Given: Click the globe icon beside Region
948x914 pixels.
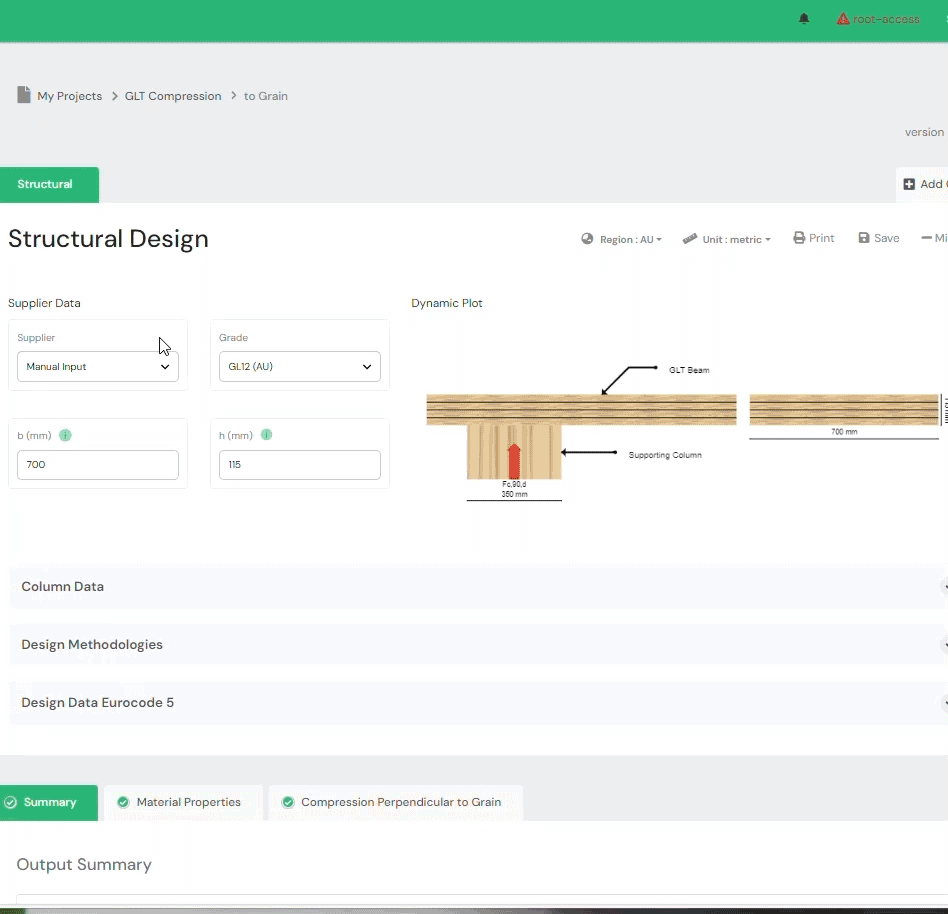Looking at the screenshot, I should 587,239.
